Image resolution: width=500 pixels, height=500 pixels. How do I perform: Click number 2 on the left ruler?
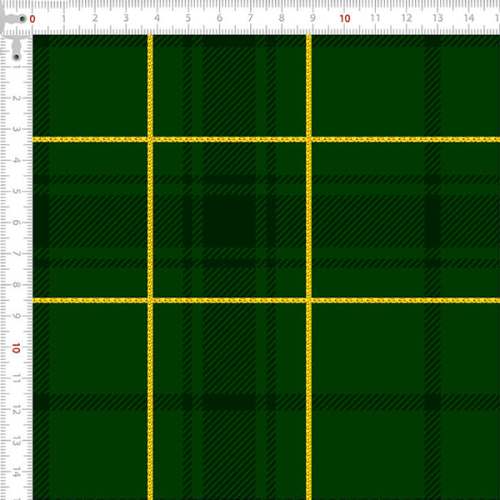(16, 98)
